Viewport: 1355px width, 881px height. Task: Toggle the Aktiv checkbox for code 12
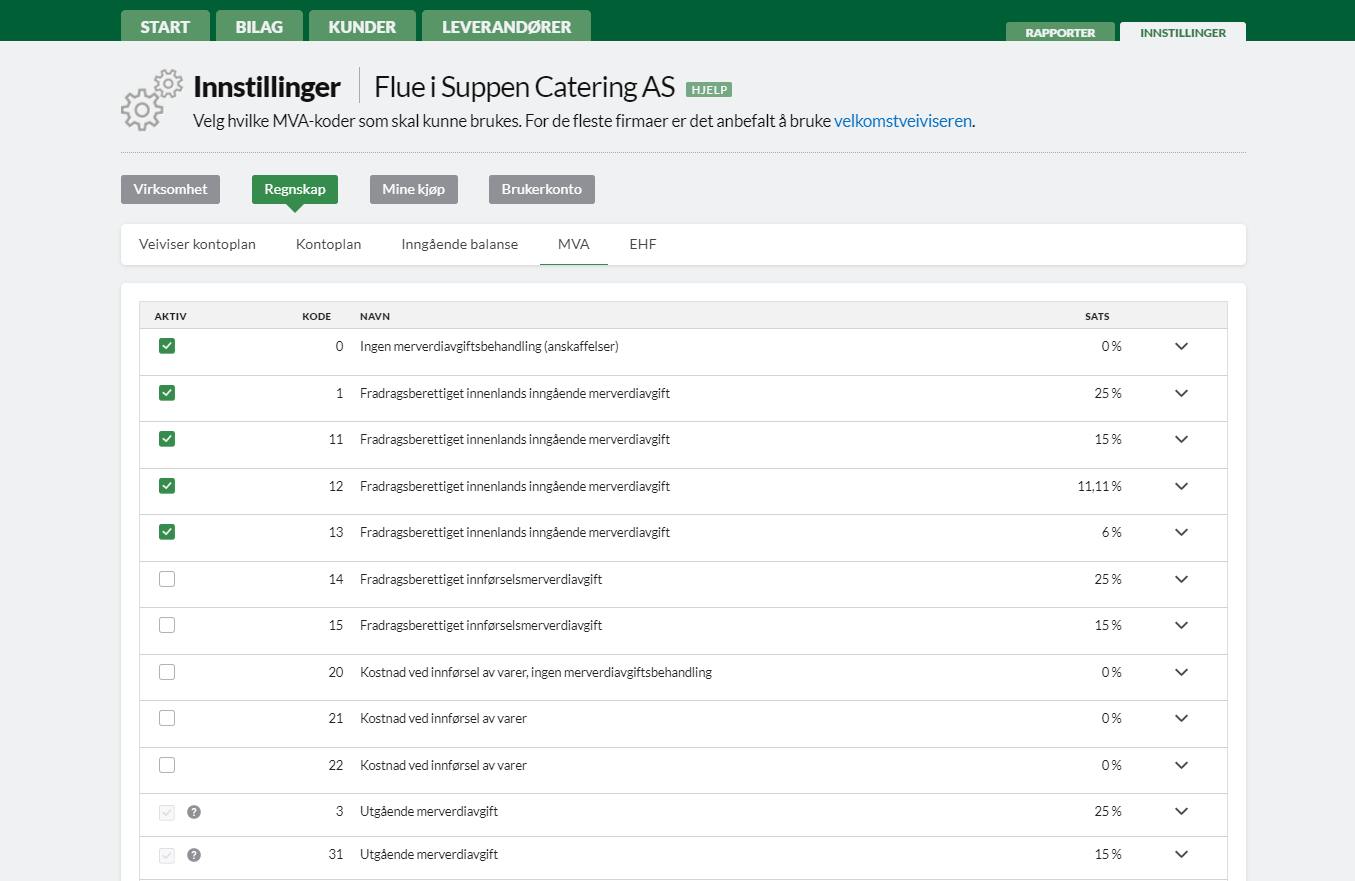167,486
